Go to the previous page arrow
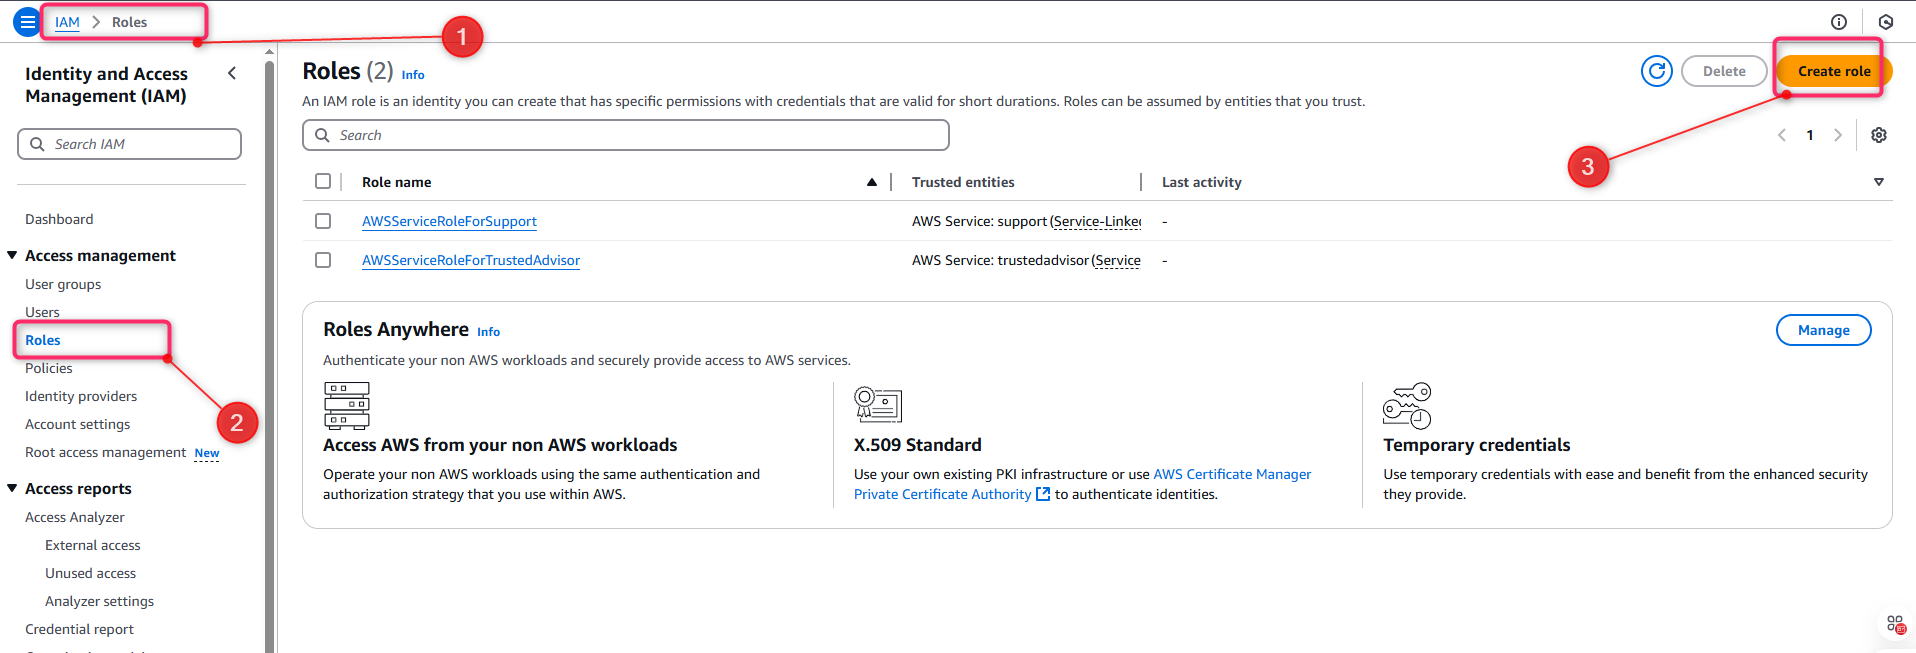Viewport: 1916px width, 653px height. tap(1782, 135)
